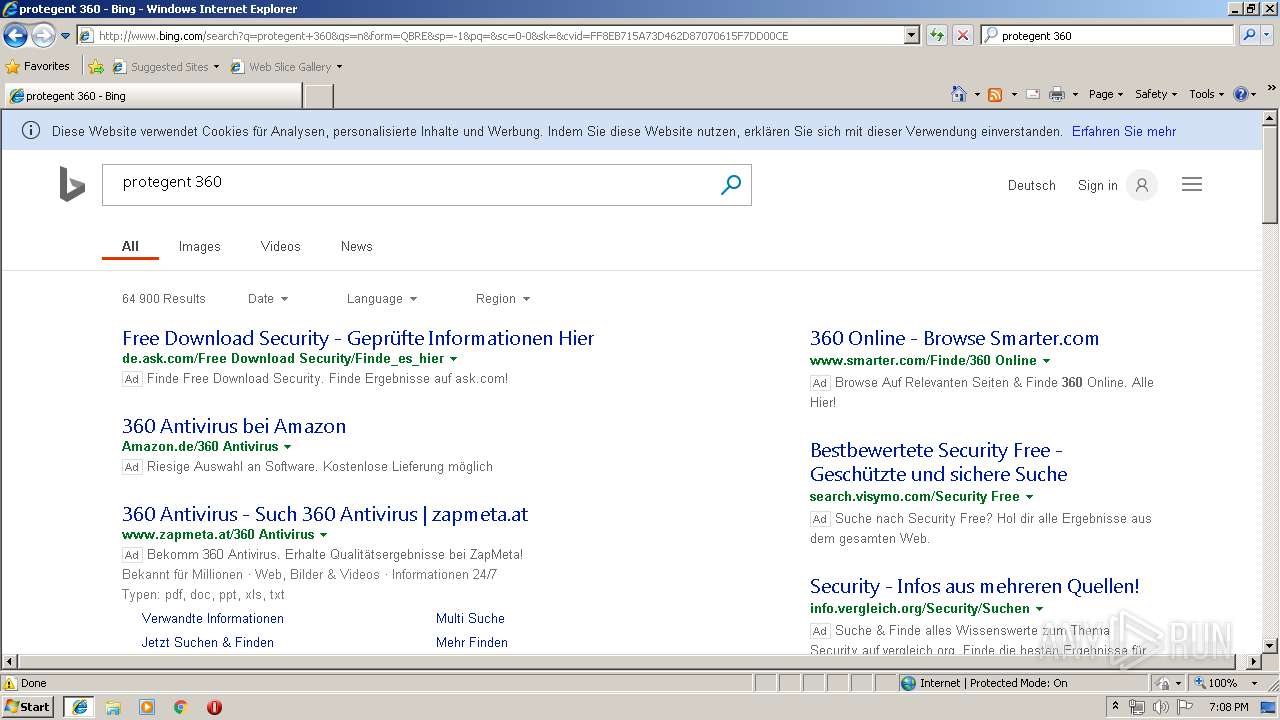Show hidden tray icons arrow
Screen dimensions: 1280x720
(x=1115, y=707)
